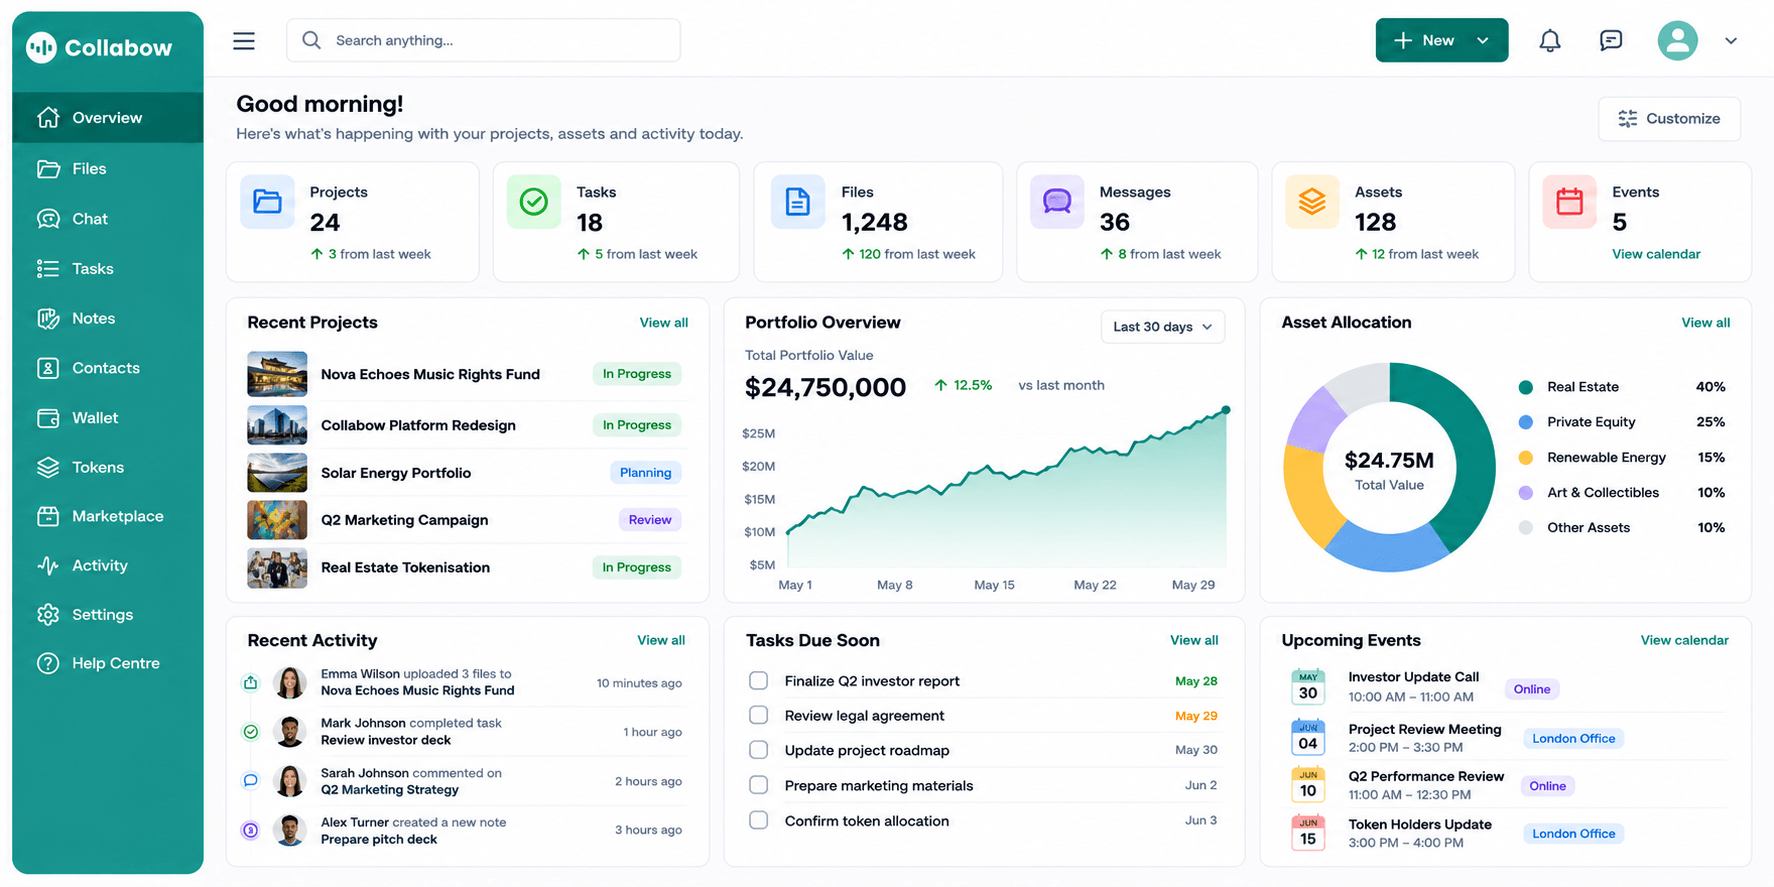The width and height of the screenshot is (1774, 887).
Task: Click the Real Estate legend color dot
Action: (1526, 387)
